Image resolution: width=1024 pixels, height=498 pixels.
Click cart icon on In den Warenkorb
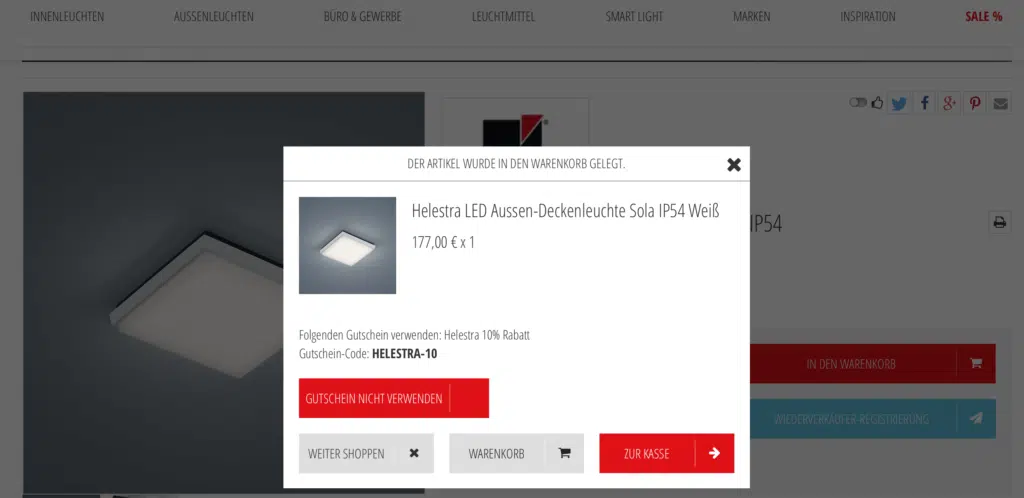(976, 364)
